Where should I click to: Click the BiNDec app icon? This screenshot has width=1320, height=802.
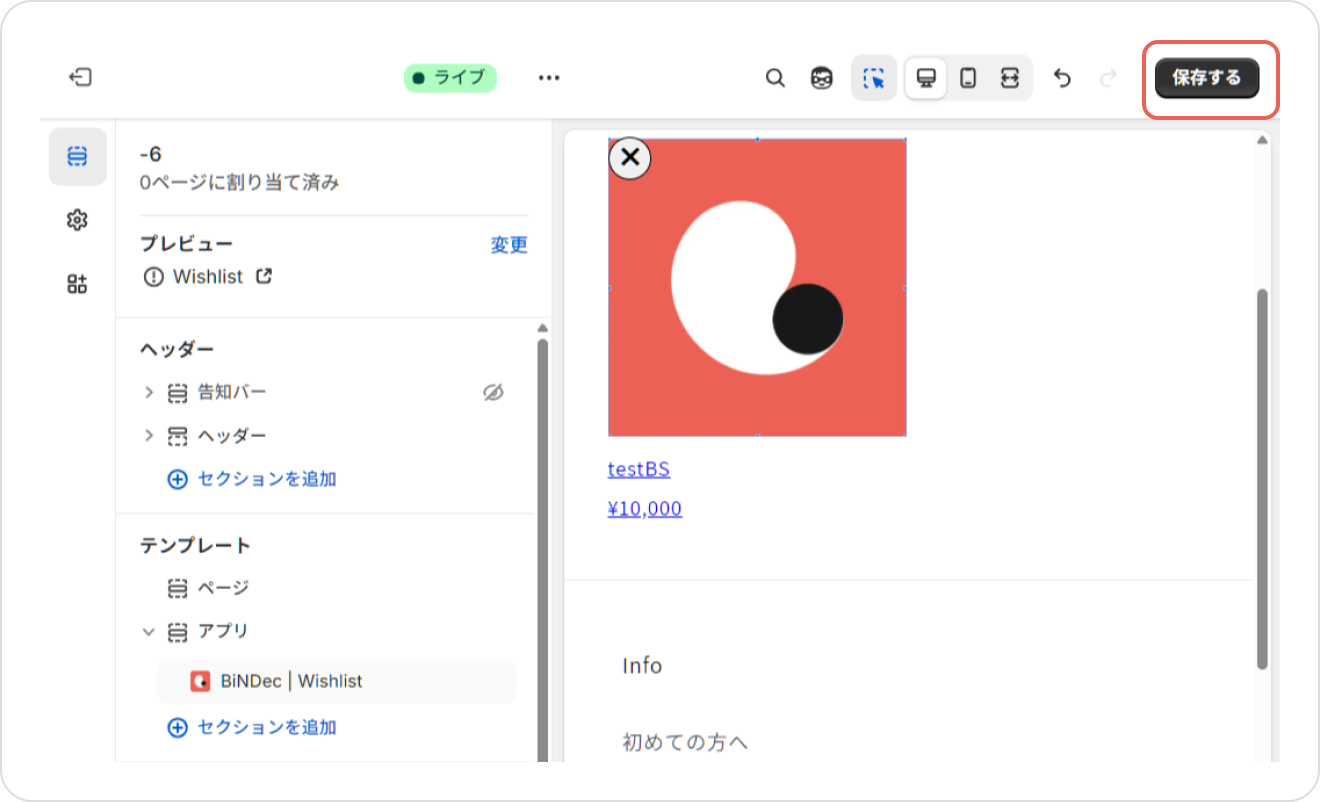[x=200, y=681]
